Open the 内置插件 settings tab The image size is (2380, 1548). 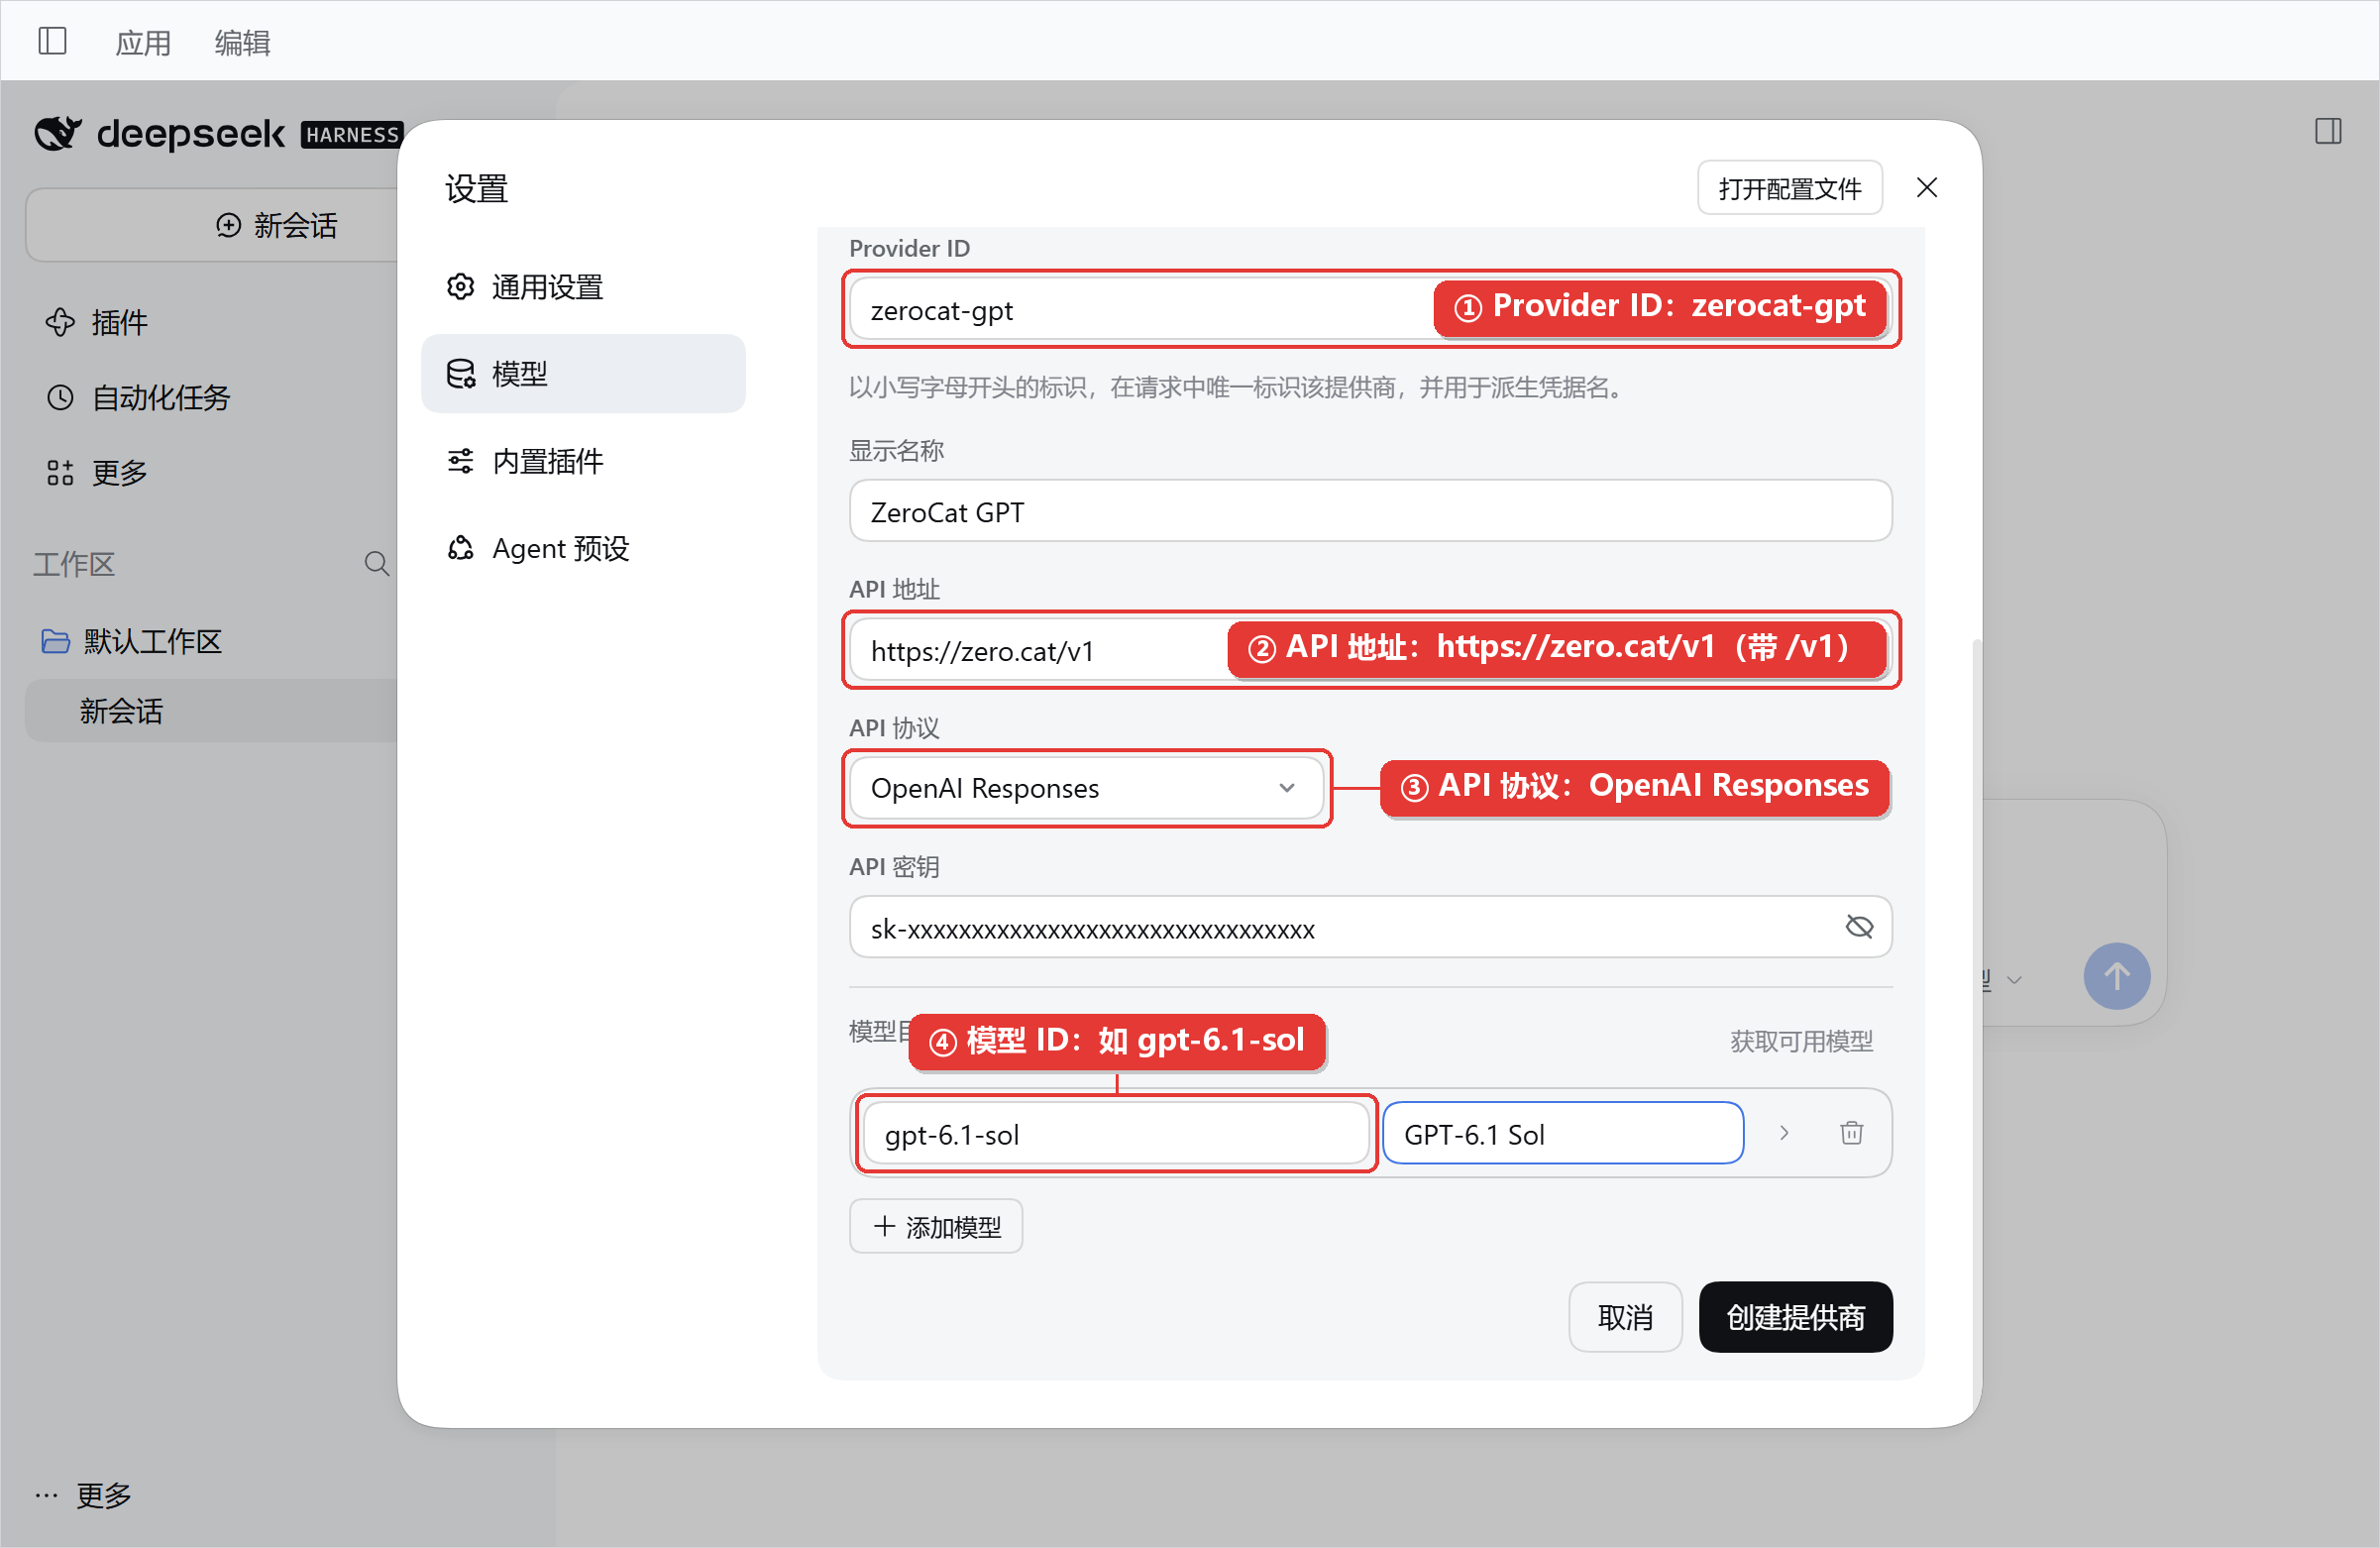pyautogui.click(x=583, y=461)
